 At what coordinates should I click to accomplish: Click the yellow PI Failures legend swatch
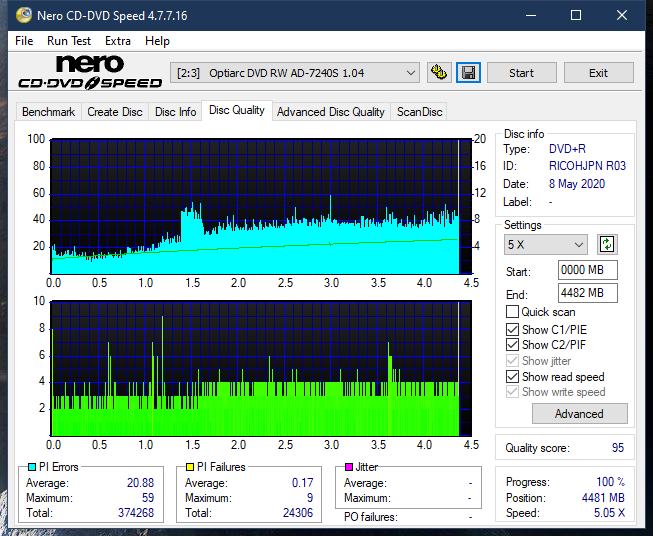(190, 467)
